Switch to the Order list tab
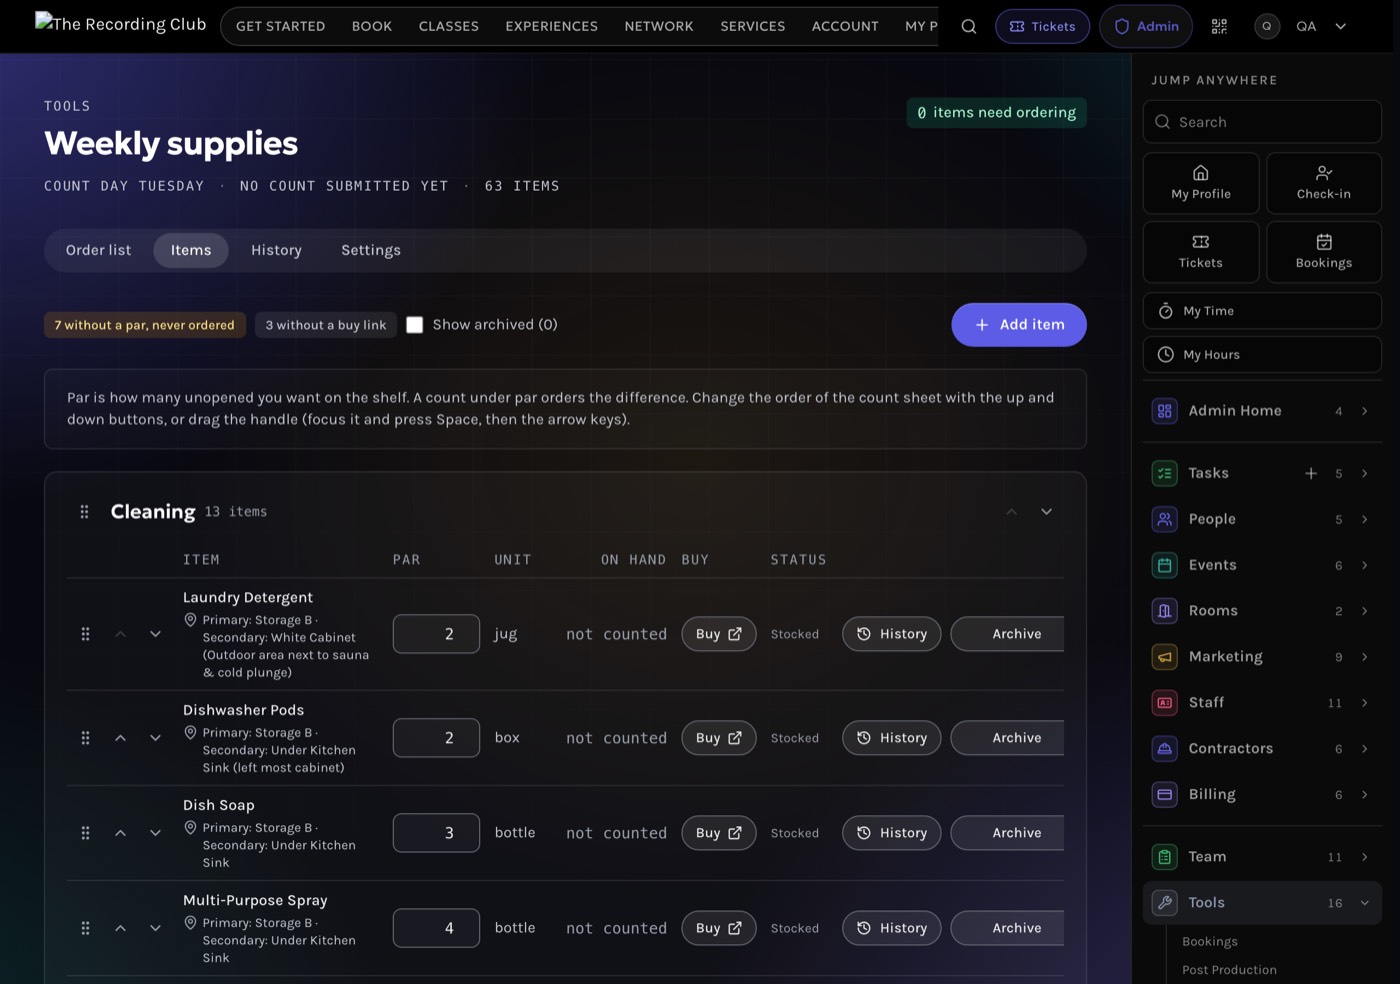The image size is (1400, 984). pos(98,250)
